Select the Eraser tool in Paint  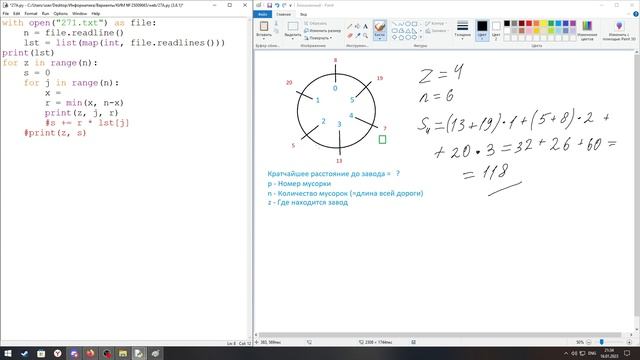tap(350, 36)
